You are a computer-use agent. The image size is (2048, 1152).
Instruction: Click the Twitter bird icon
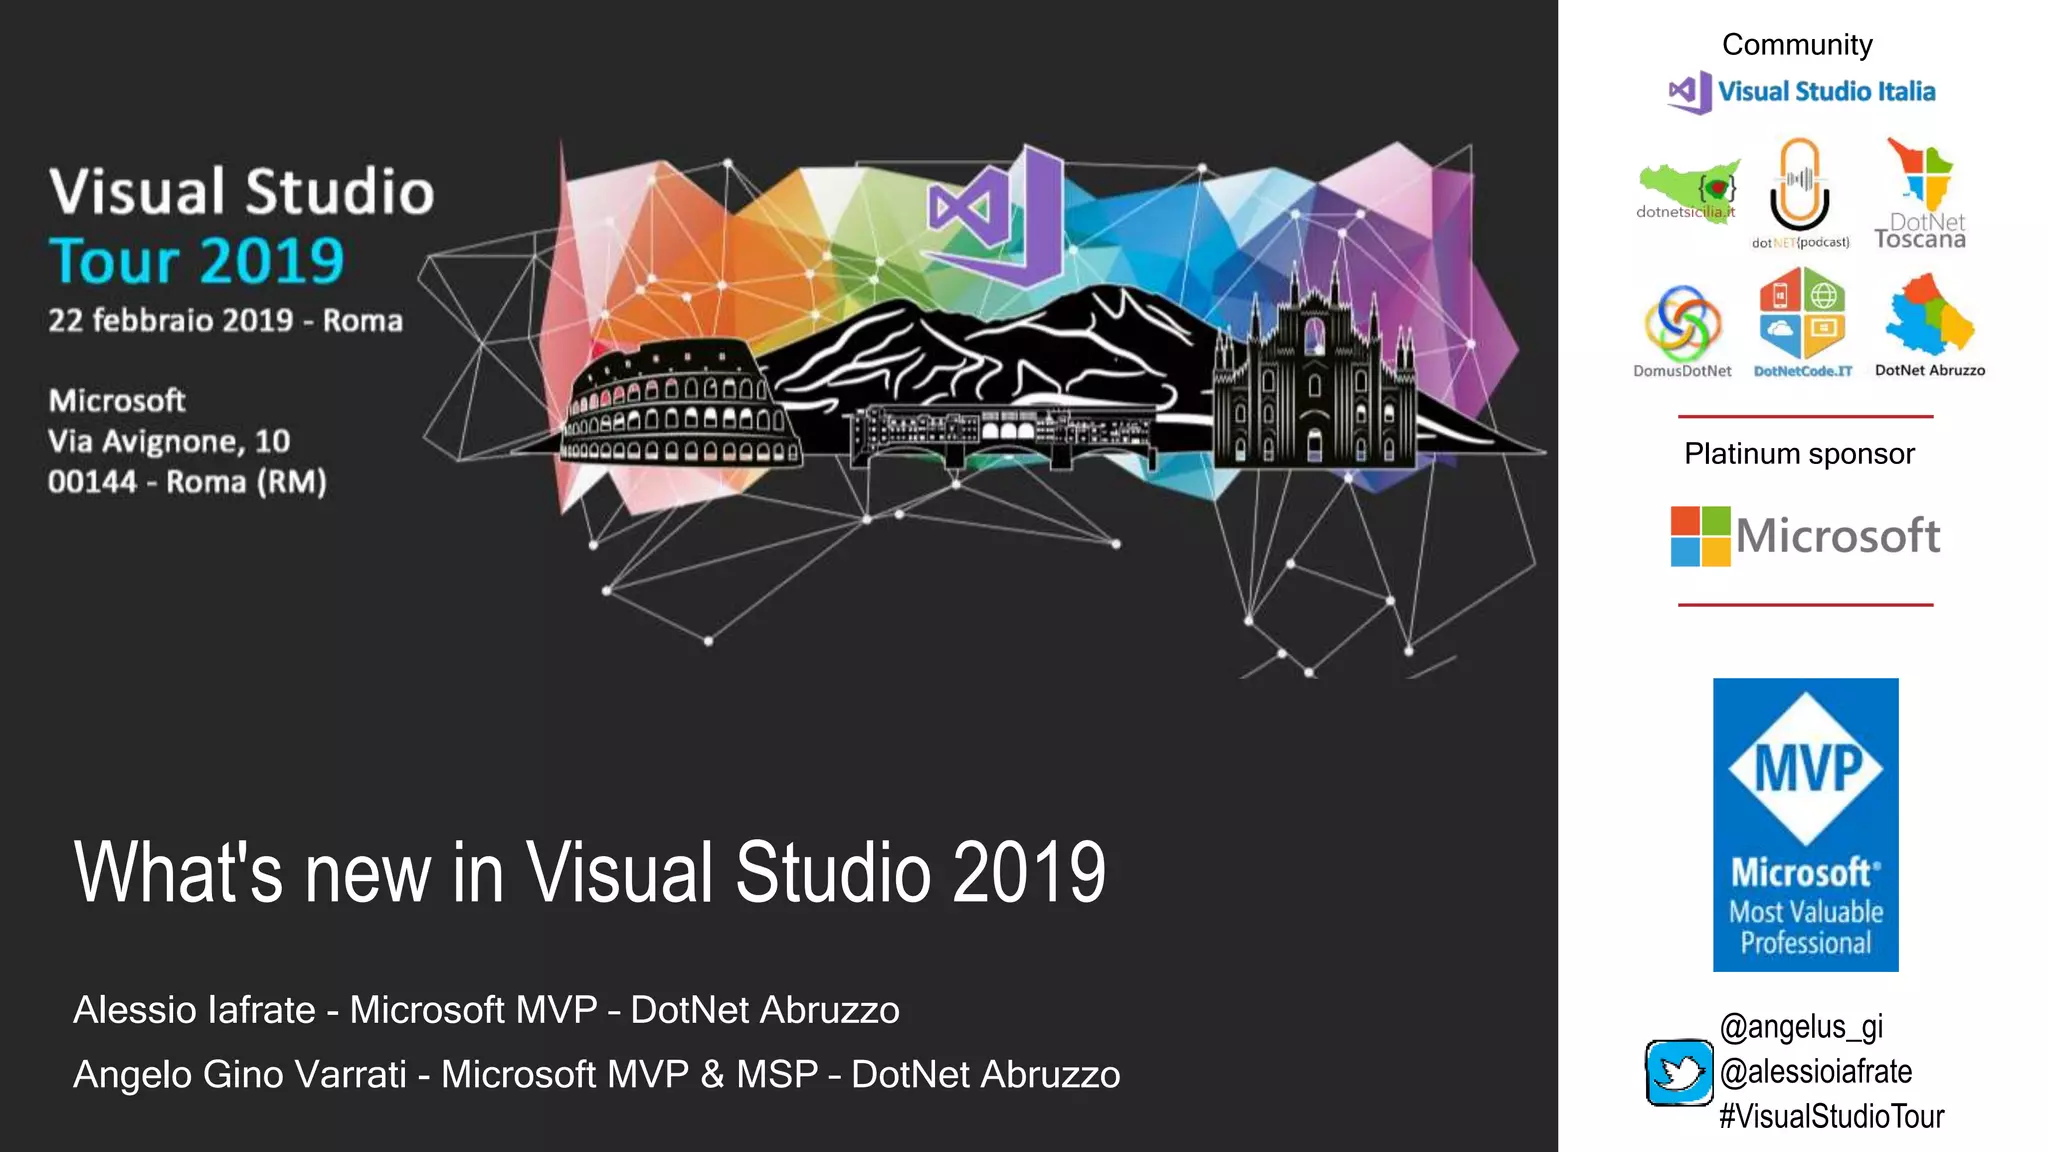point(1679,1072)
